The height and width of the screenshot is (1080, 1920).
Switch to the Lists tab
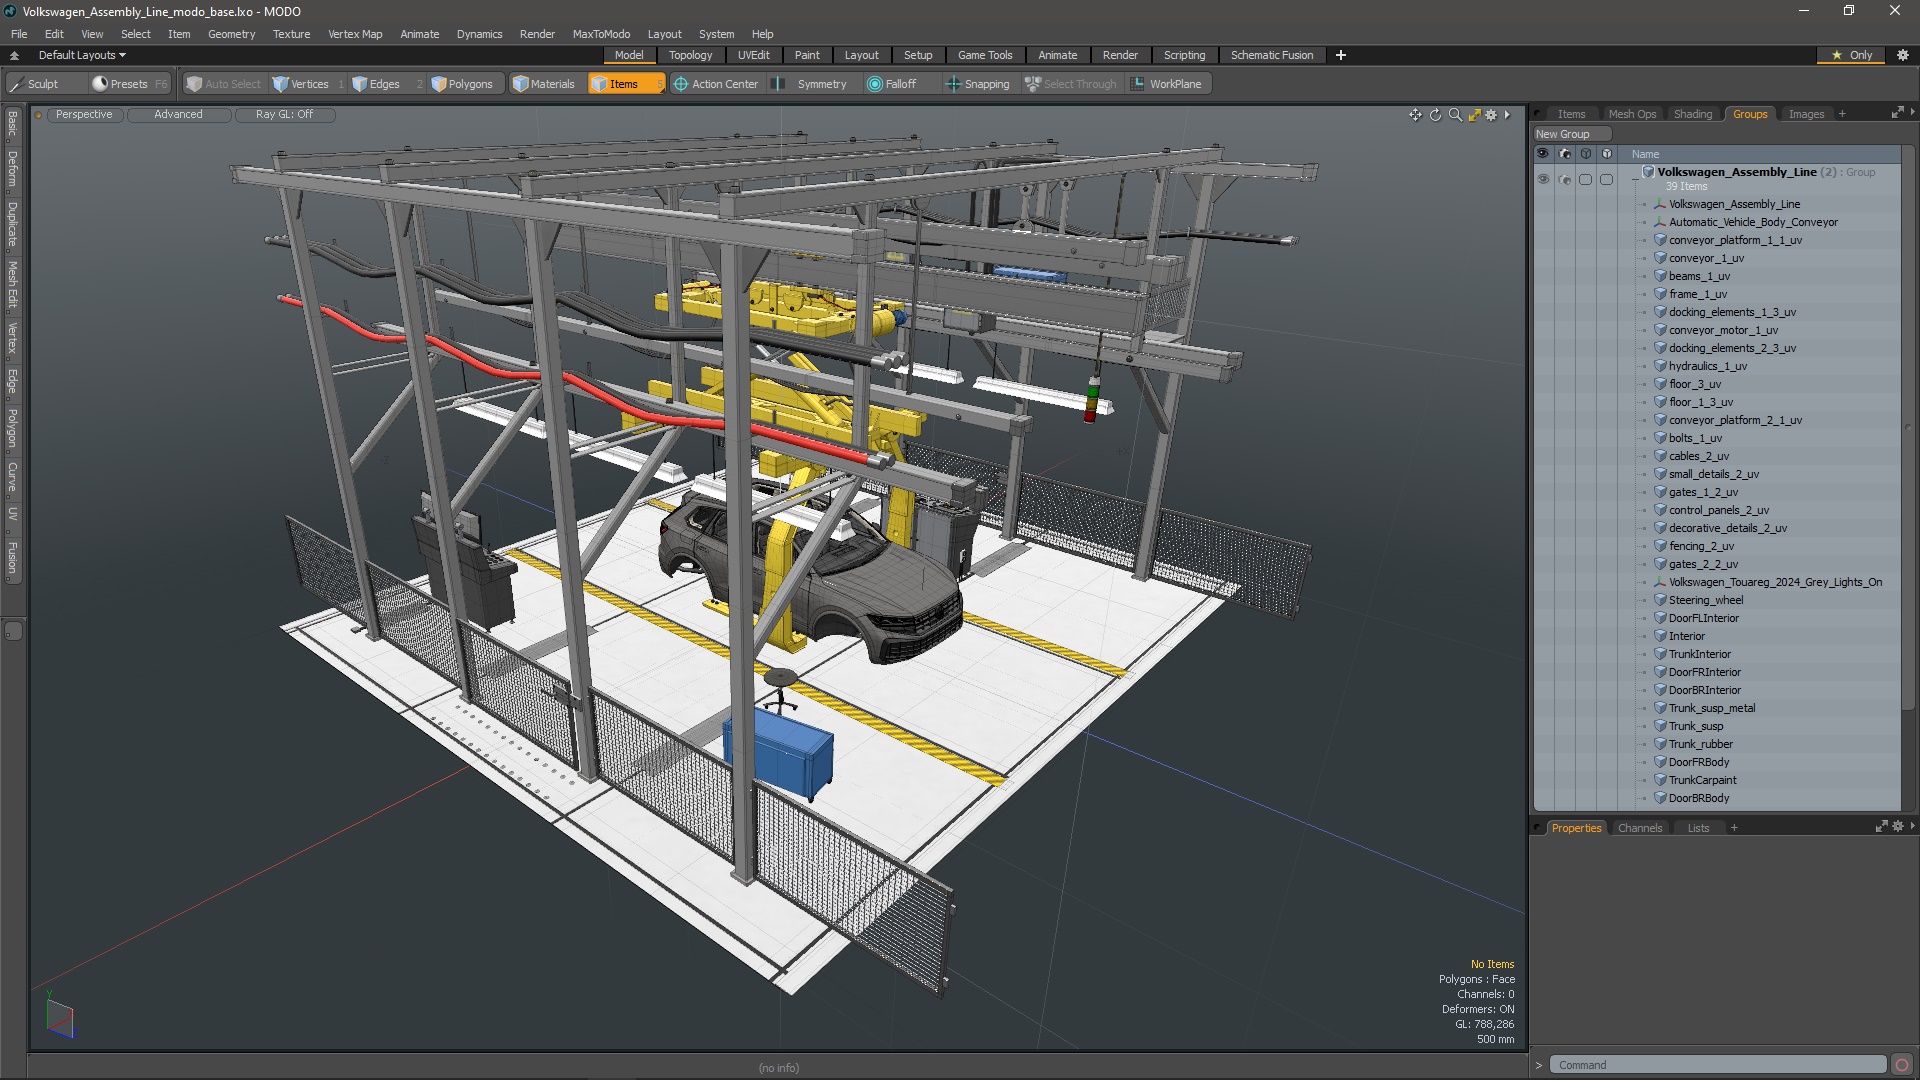tap(1698, 828)
